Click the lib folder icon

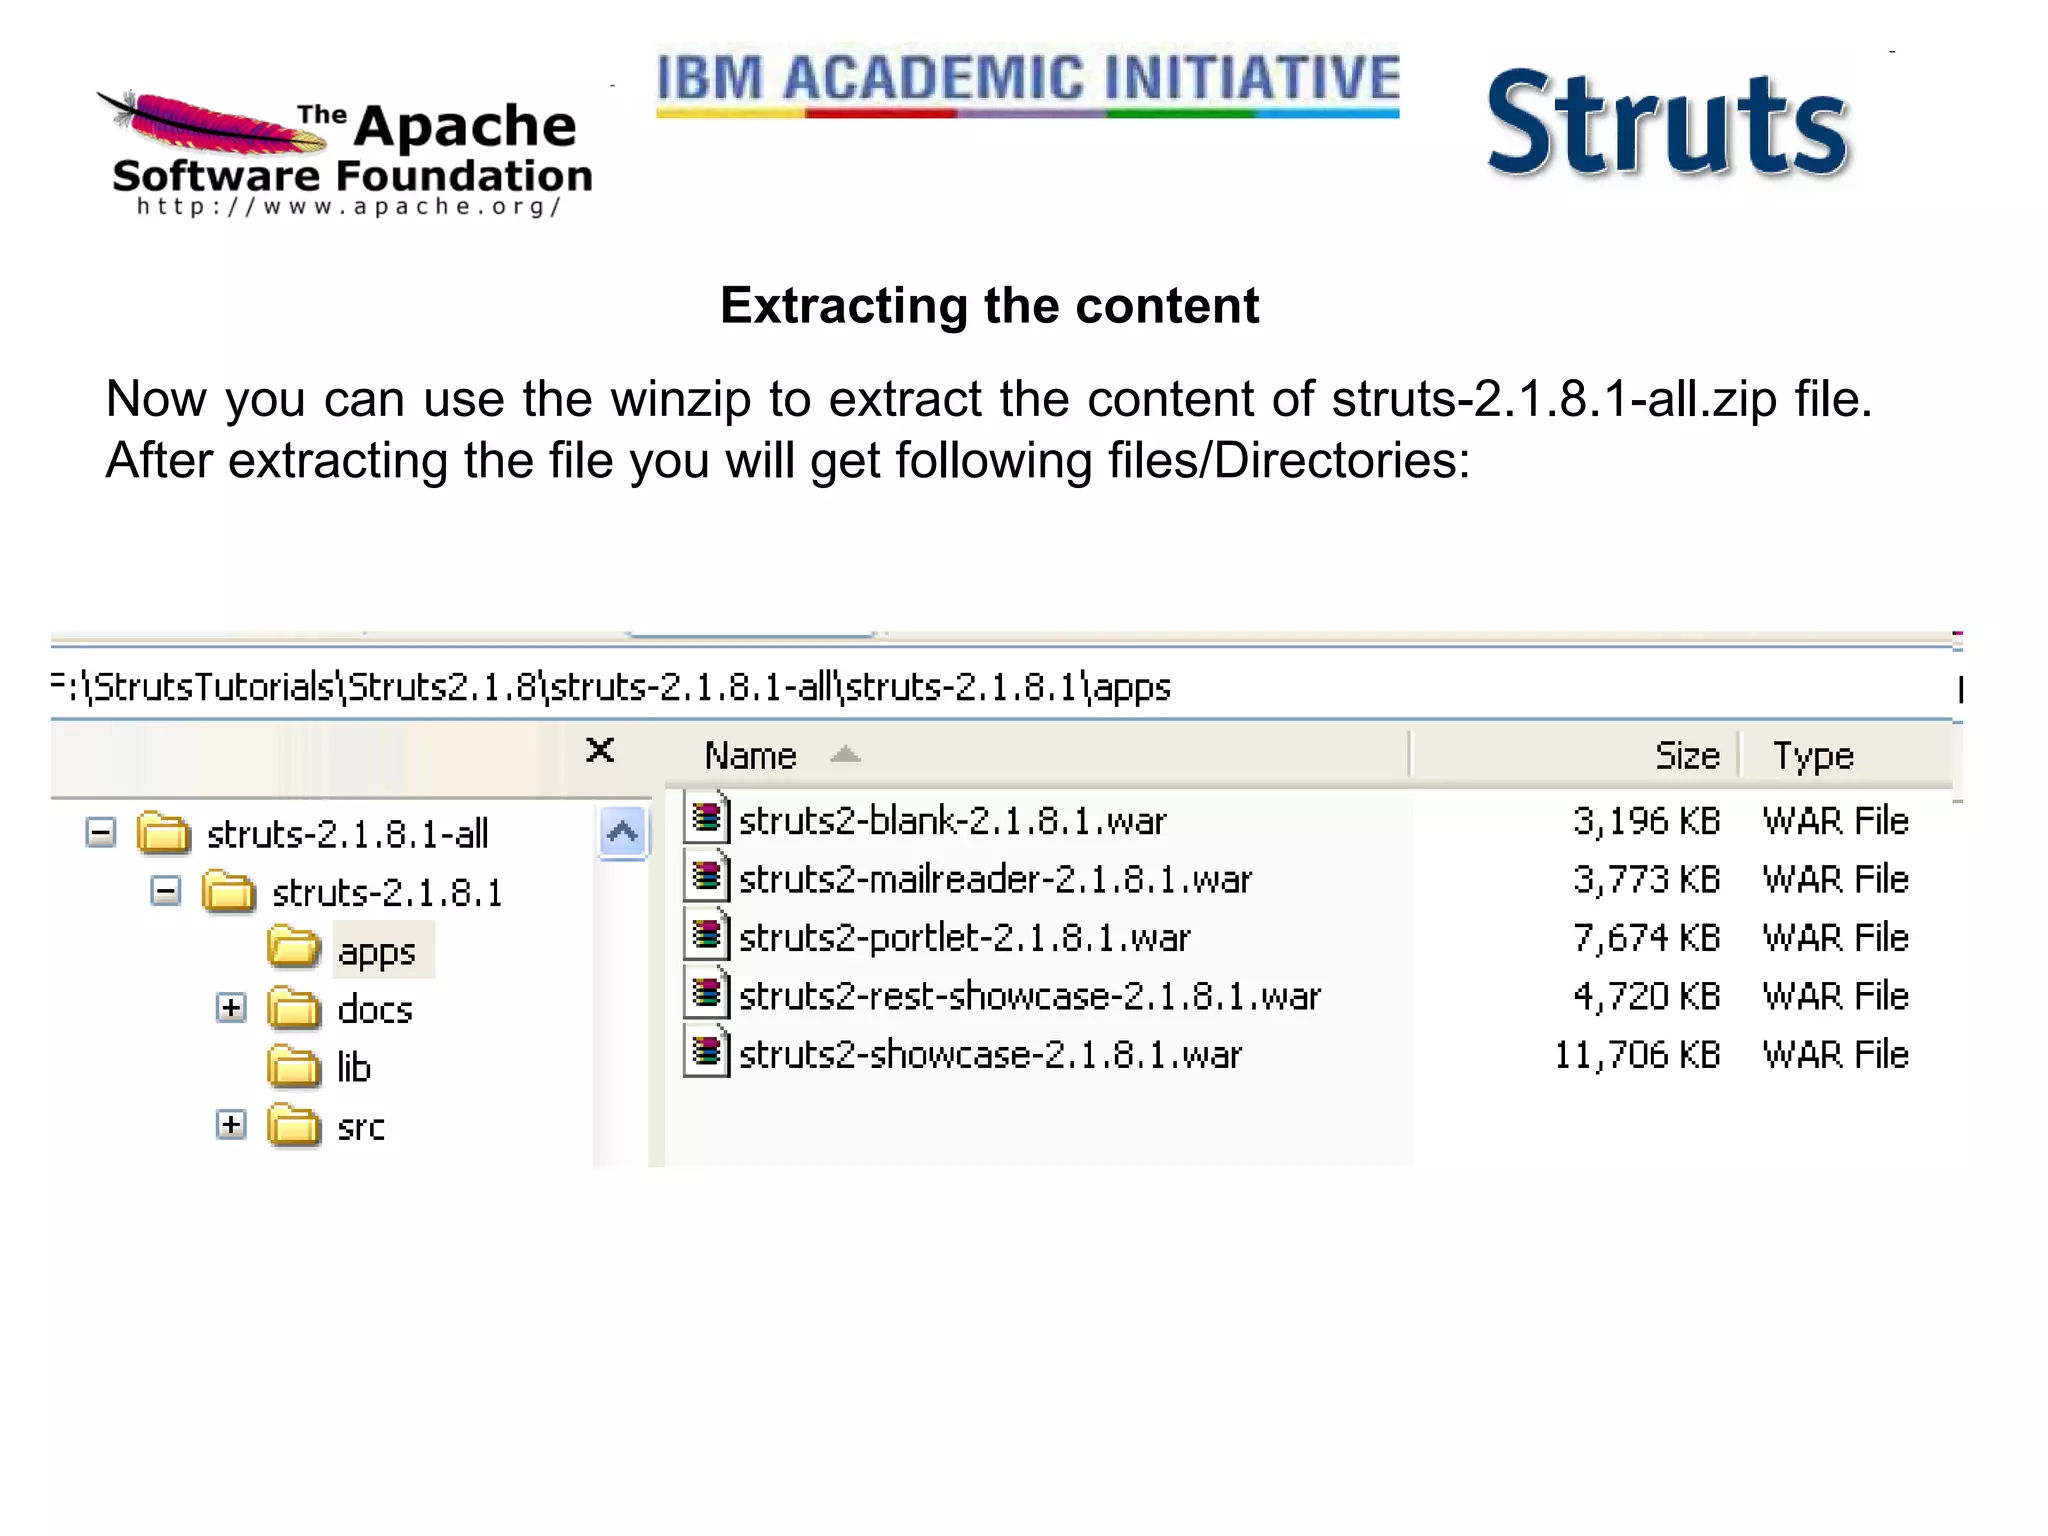294,1066
